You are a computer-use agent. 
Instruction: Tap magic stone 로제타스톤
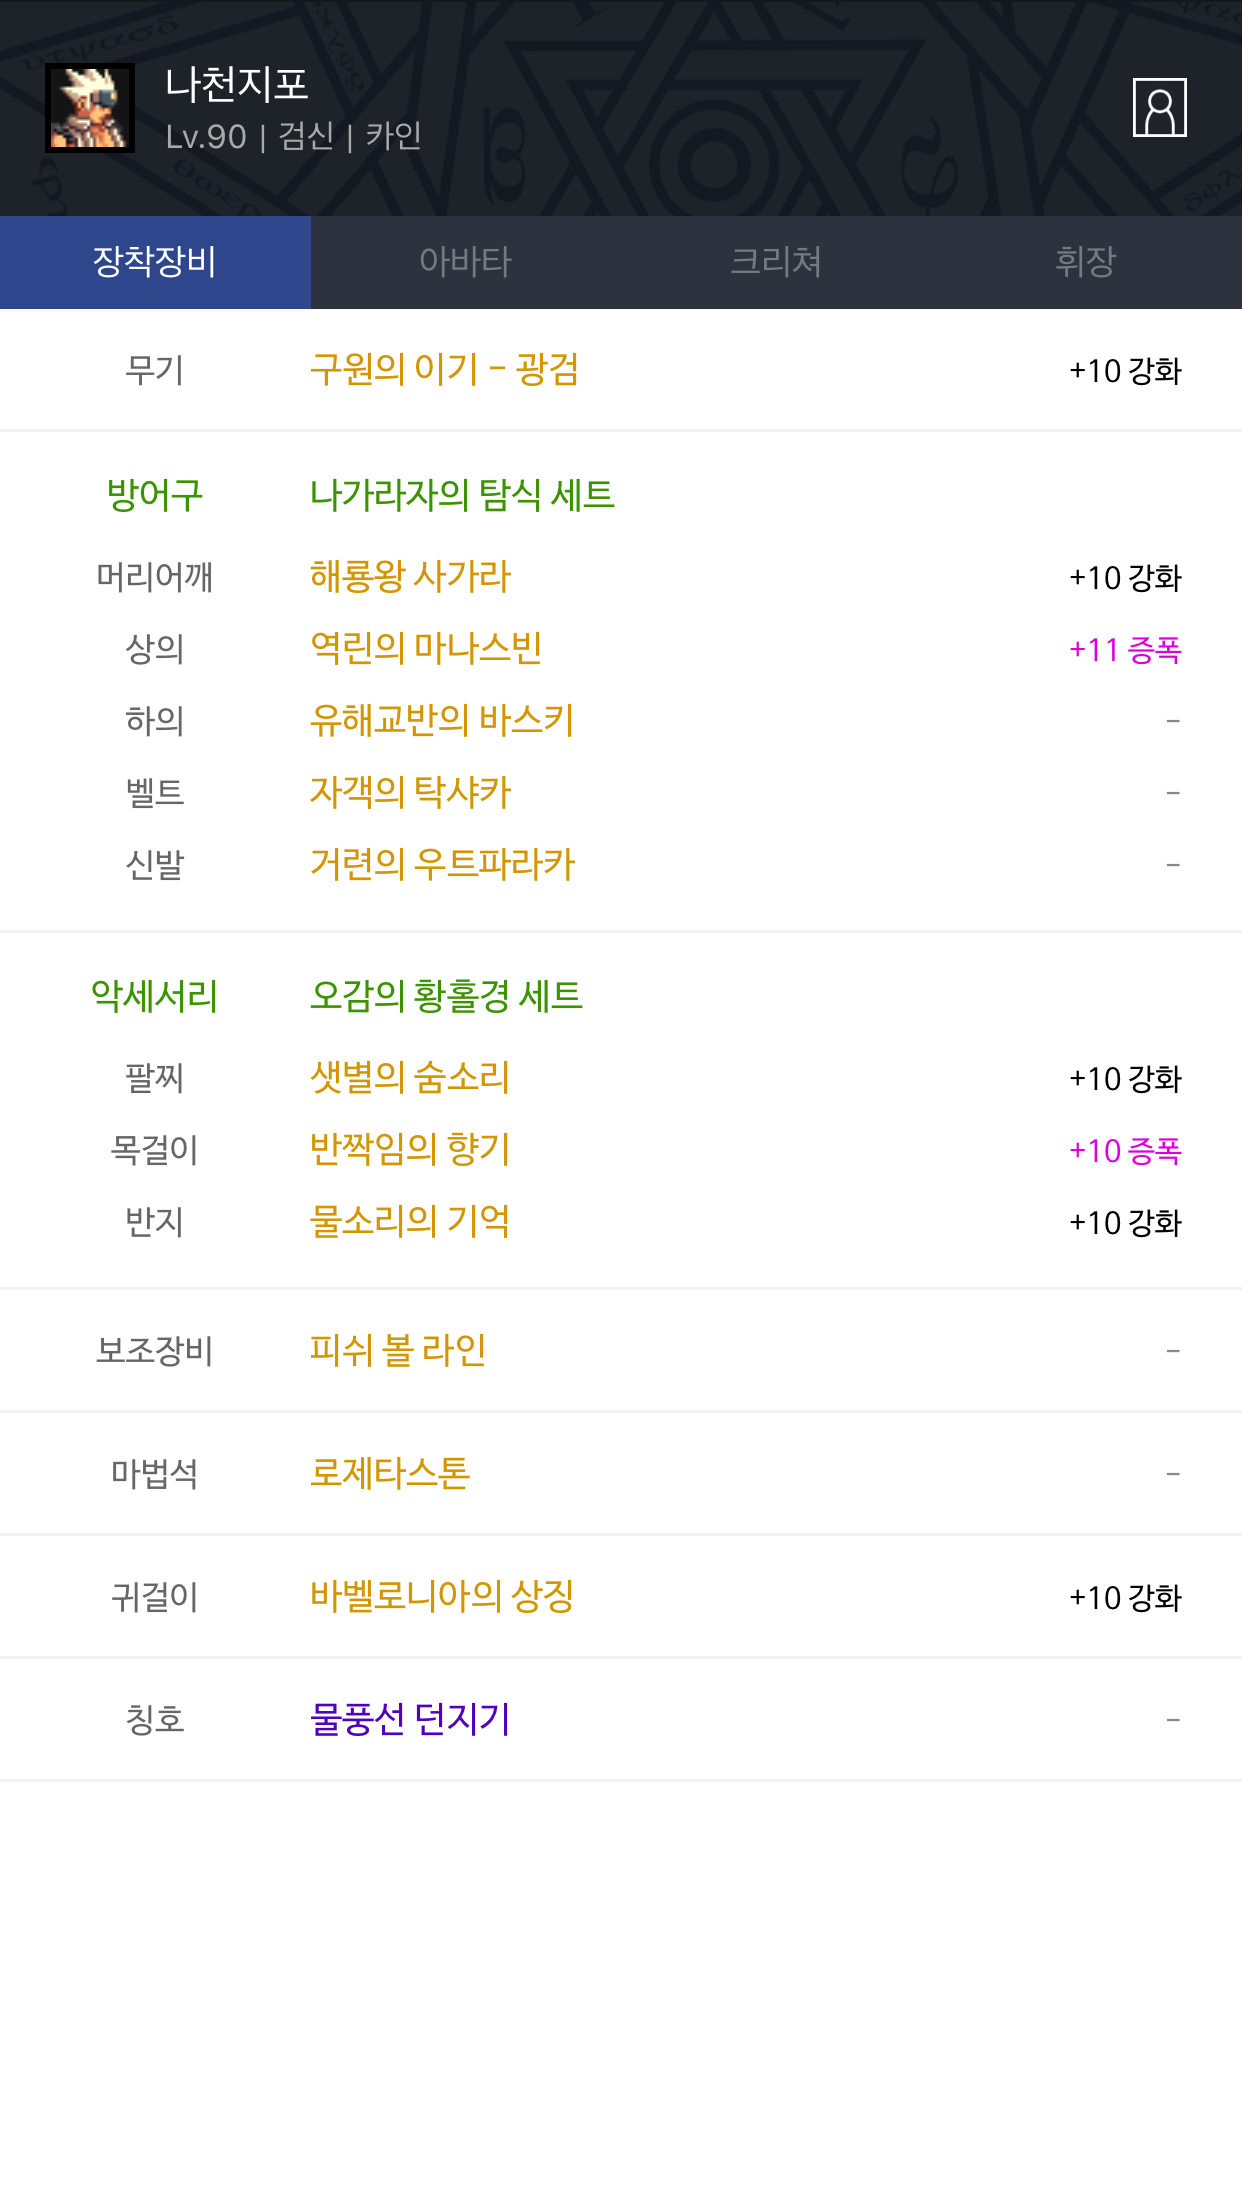click(x=390, y=1474)
